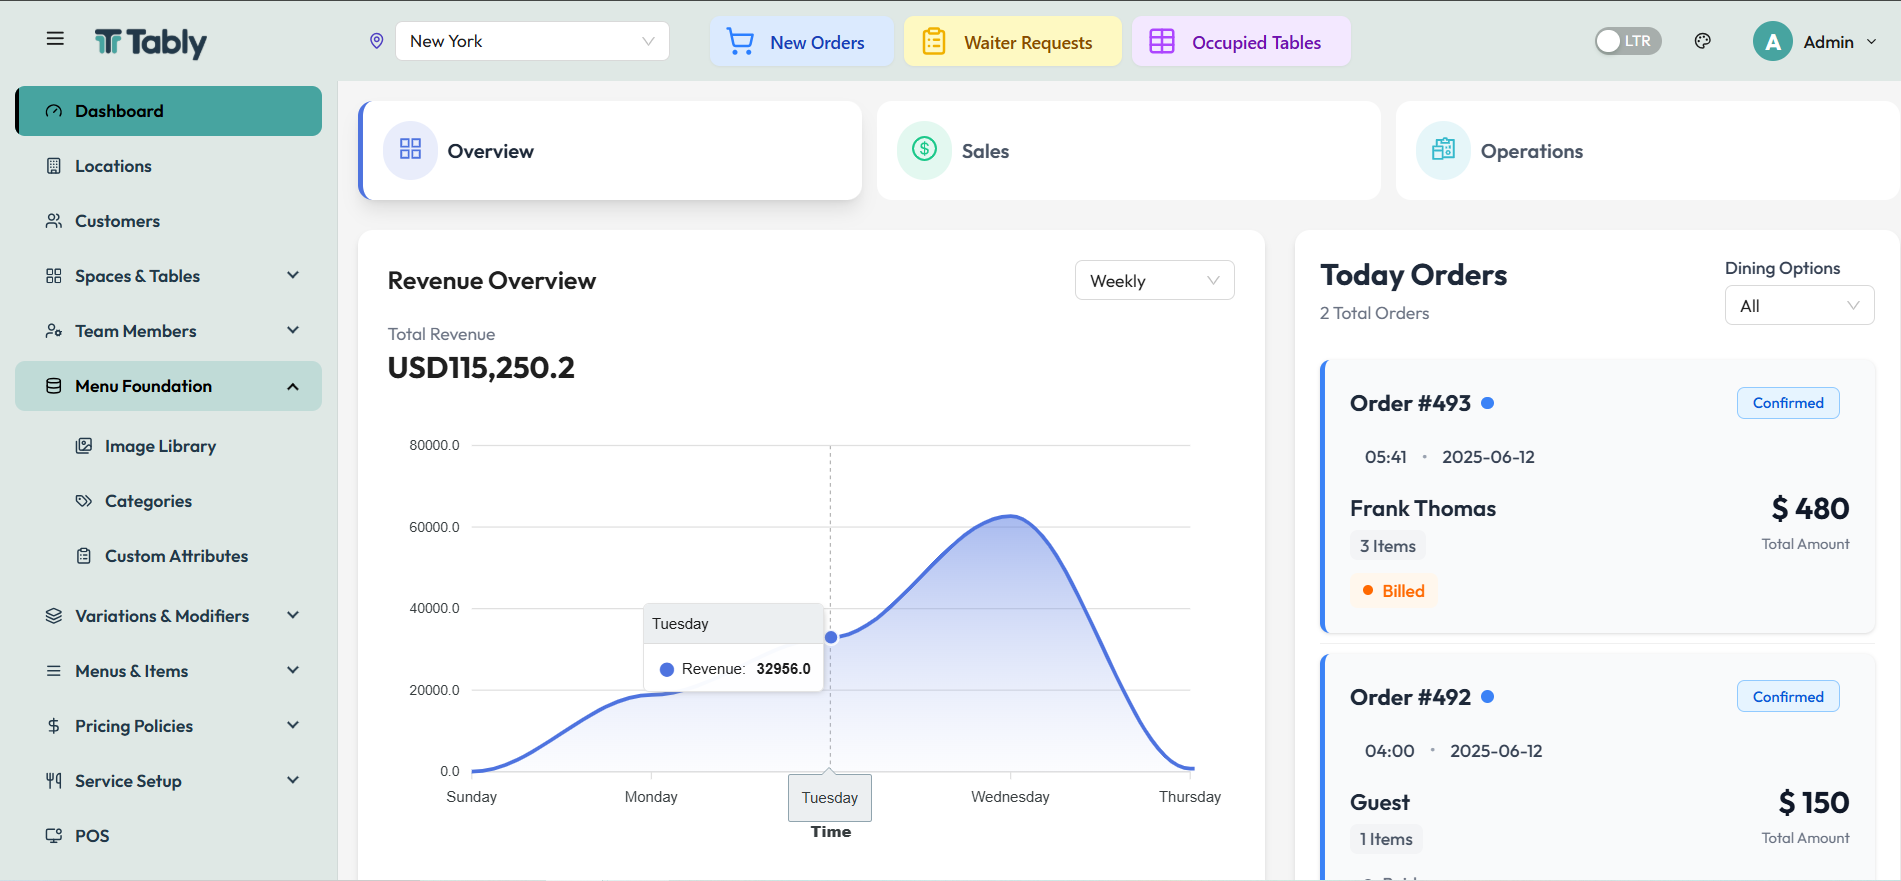Open Custom Attributes submenu item
The height and width of the screenshot is (881, 1901).
pyautogui.click(x=168, y=556)
